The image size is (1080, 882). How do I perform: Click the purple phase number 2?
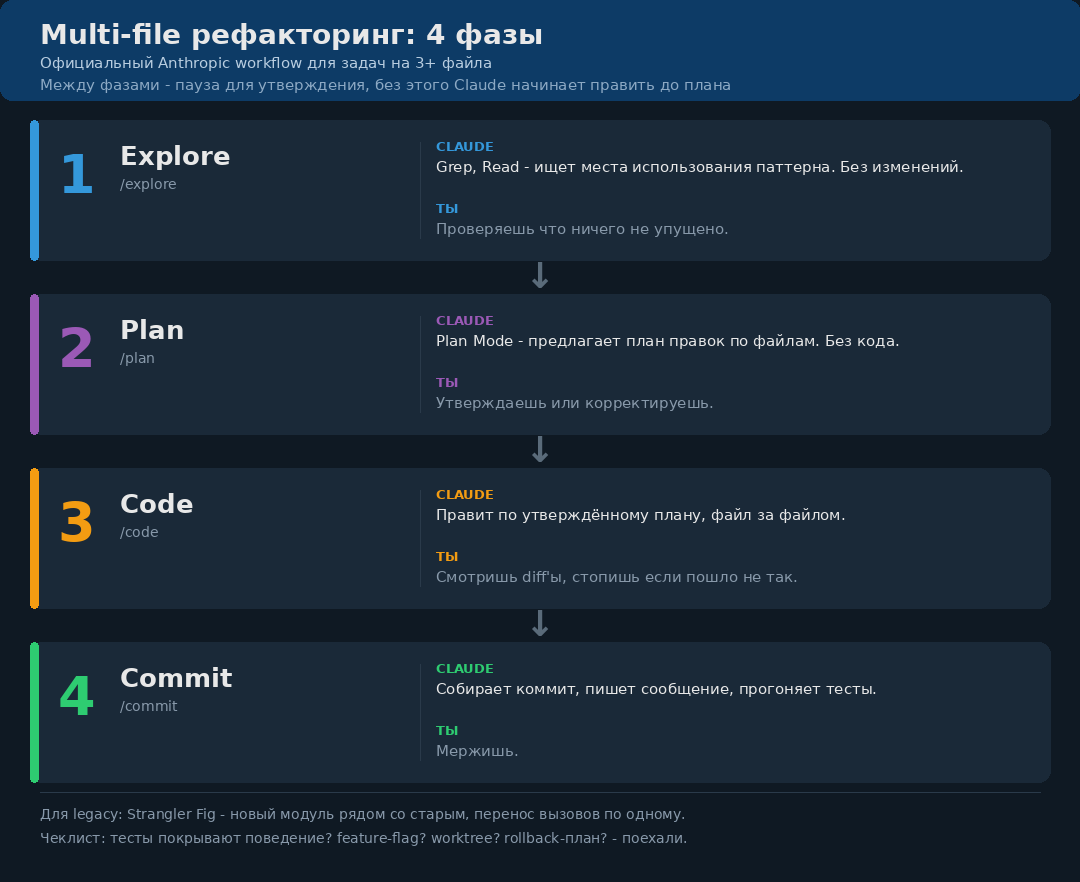(x=76, y=348)
